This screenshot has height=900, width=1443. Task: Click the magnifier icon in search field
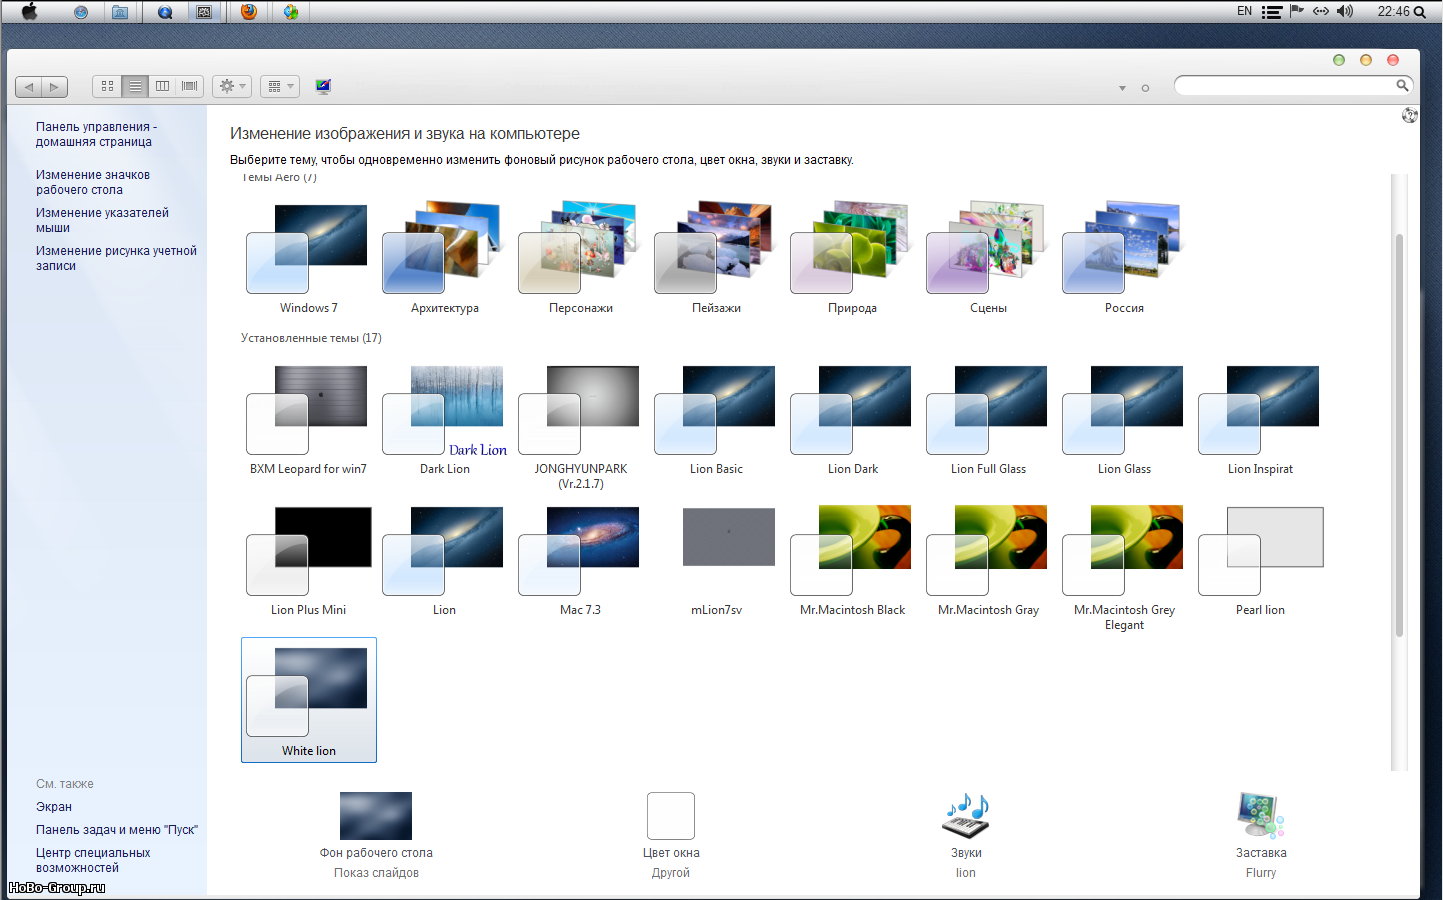coord(1403,86)
